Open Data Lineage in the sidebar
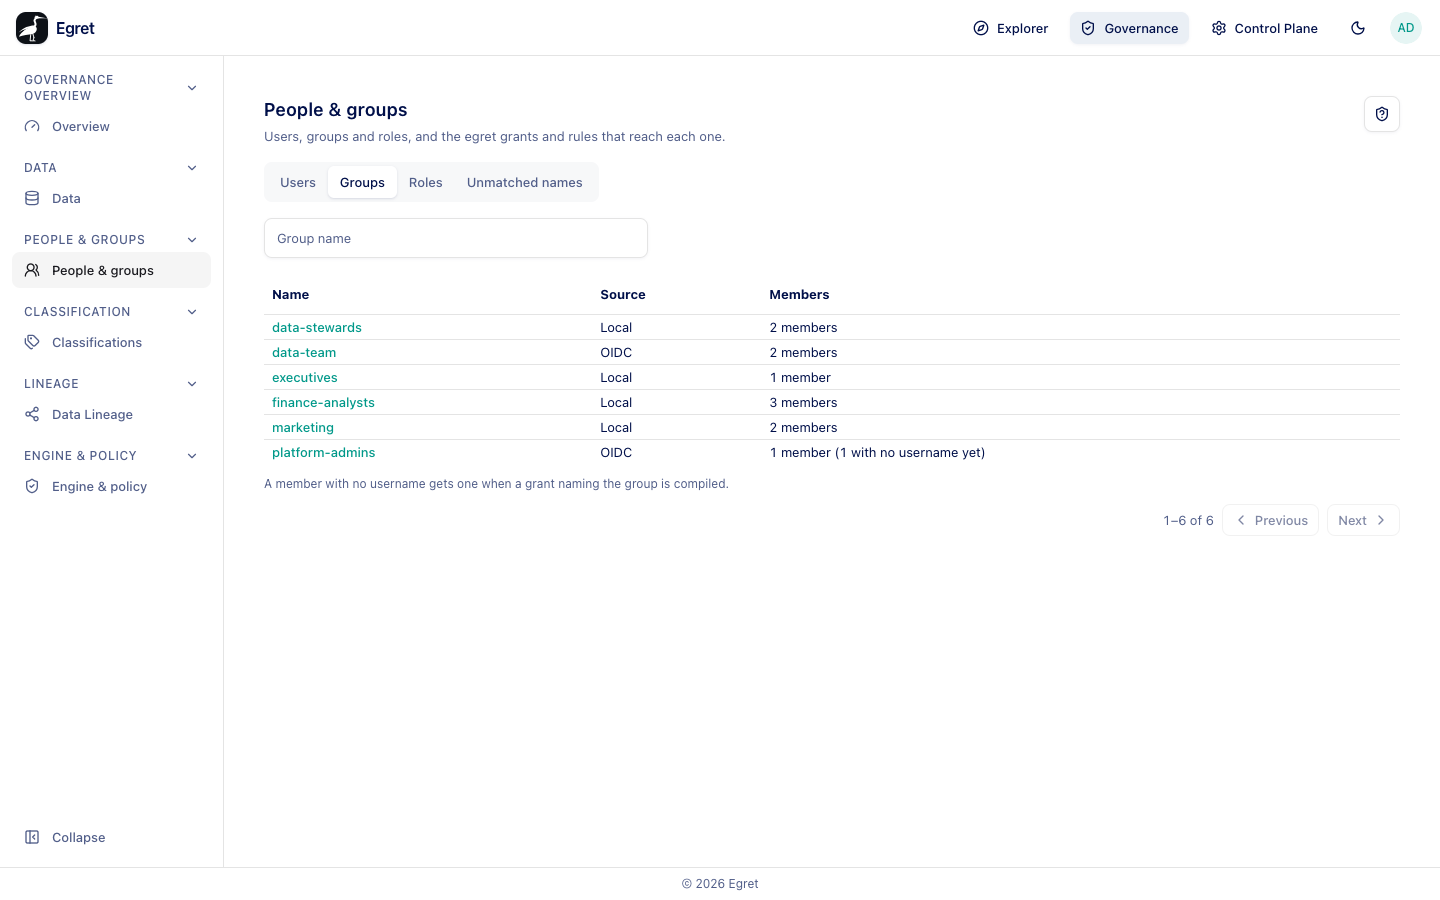This screenshot has height=900, width=1440. (x=111, y=414)
